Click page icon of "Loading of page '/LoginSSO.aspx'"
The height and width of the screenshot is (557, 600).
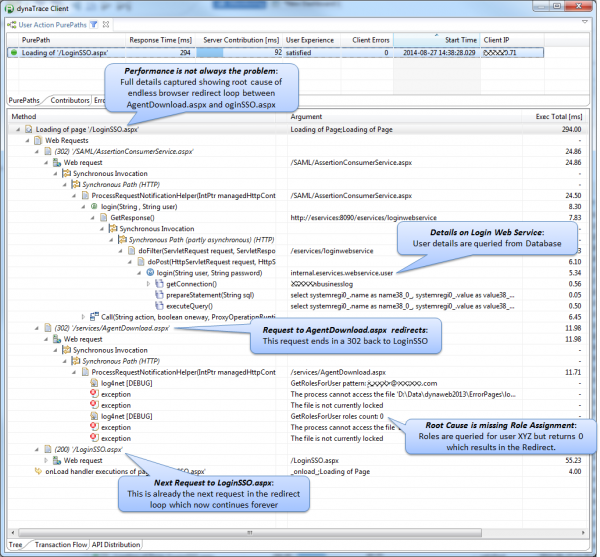[28, 129]
